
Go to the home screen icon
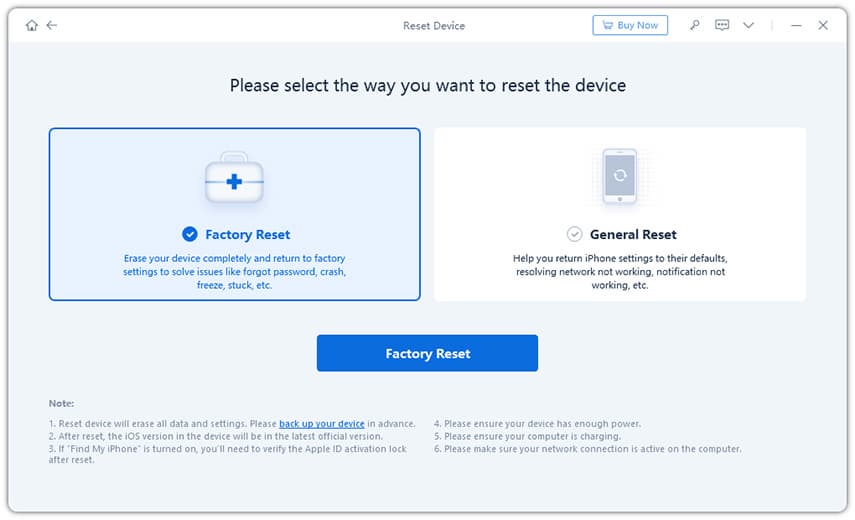point(32,25)
